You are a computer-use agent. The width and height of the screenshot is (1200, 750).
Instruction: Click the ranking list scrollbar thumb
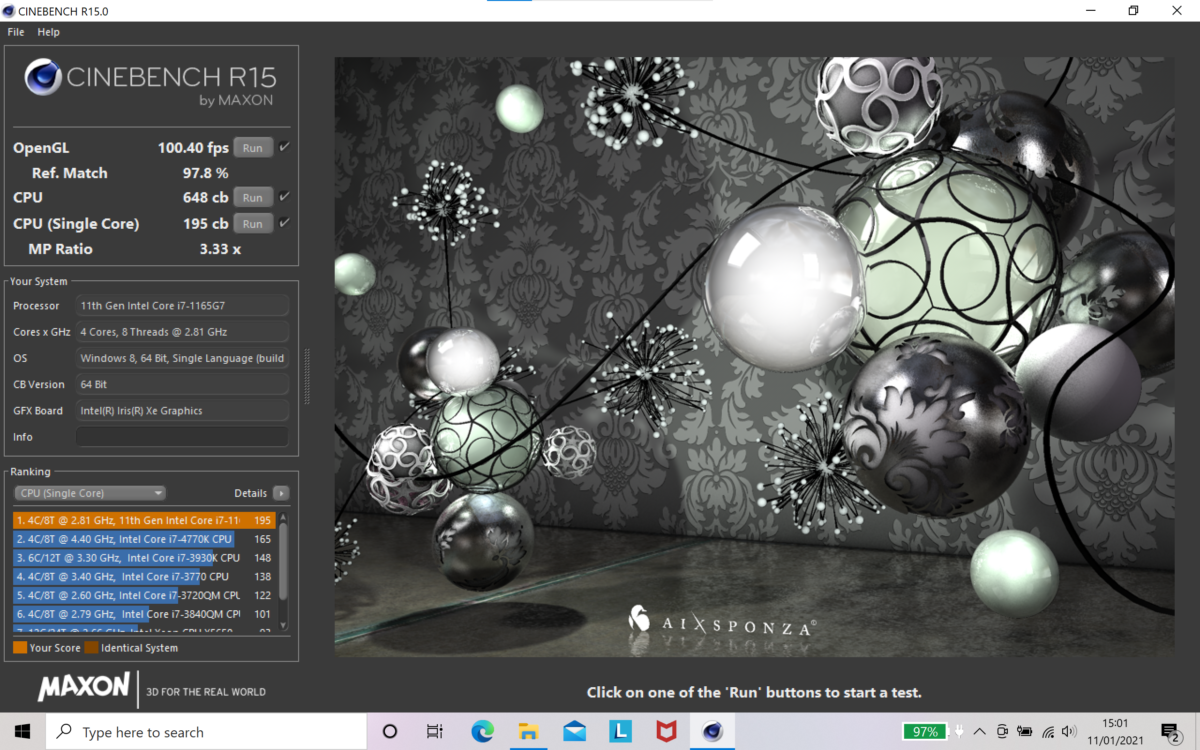tap(284, 560)
